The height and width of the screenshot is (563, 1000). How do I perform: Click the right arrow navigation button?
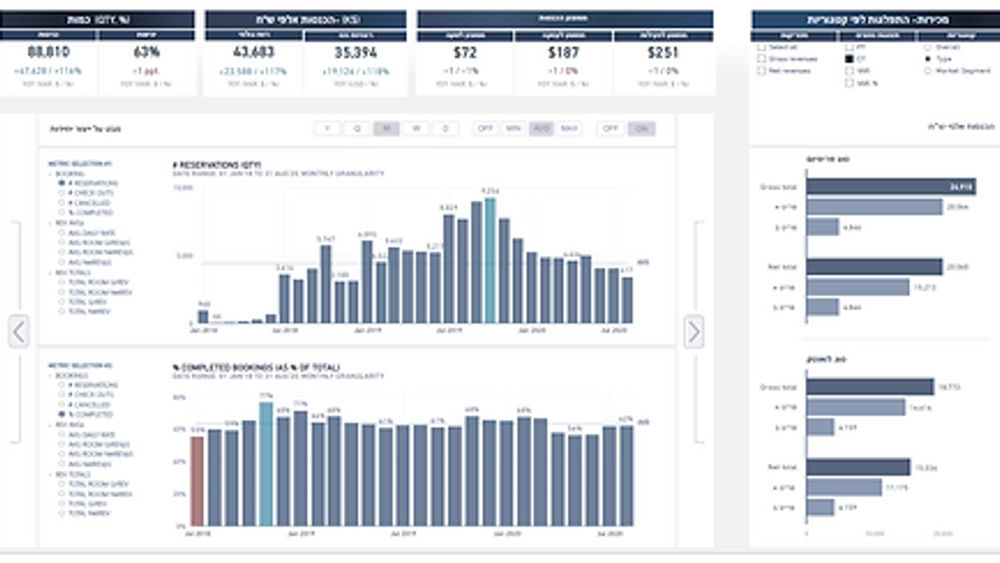pos(694,332)
